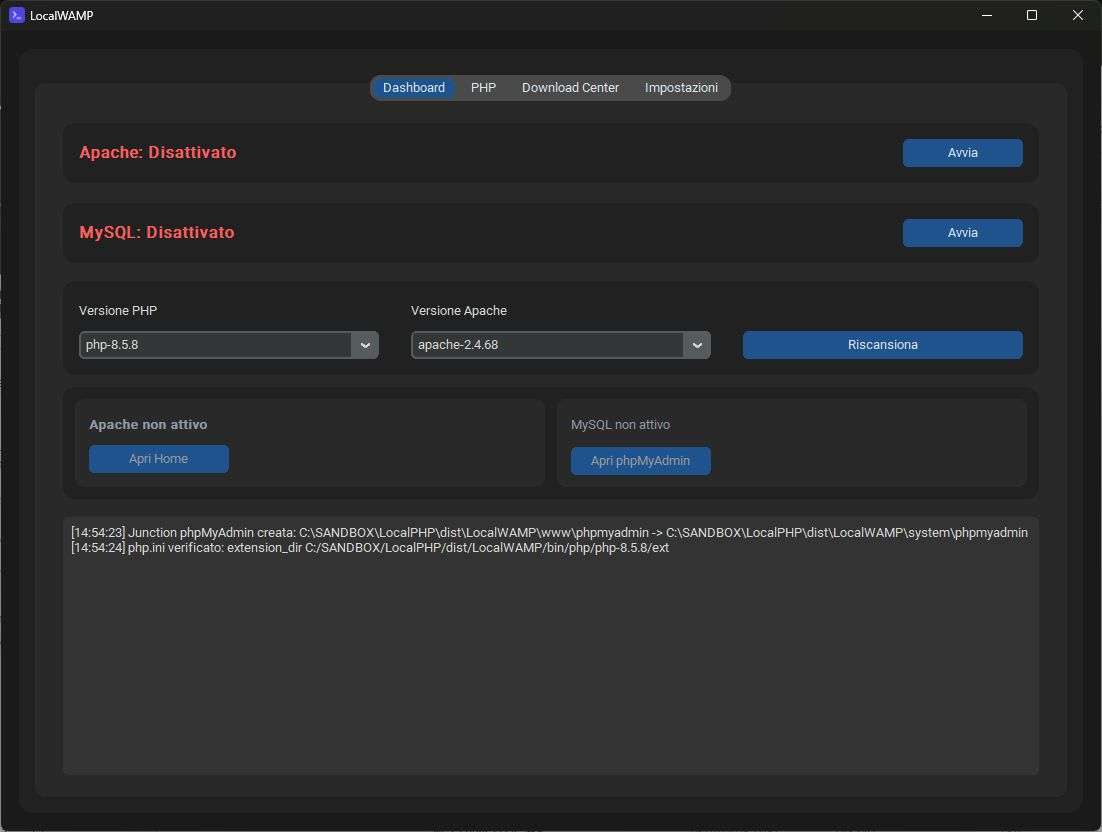Screen dimensions: 1102x832
Task: Open the Impostazioni tab
Action: click(x=681, y=88)
